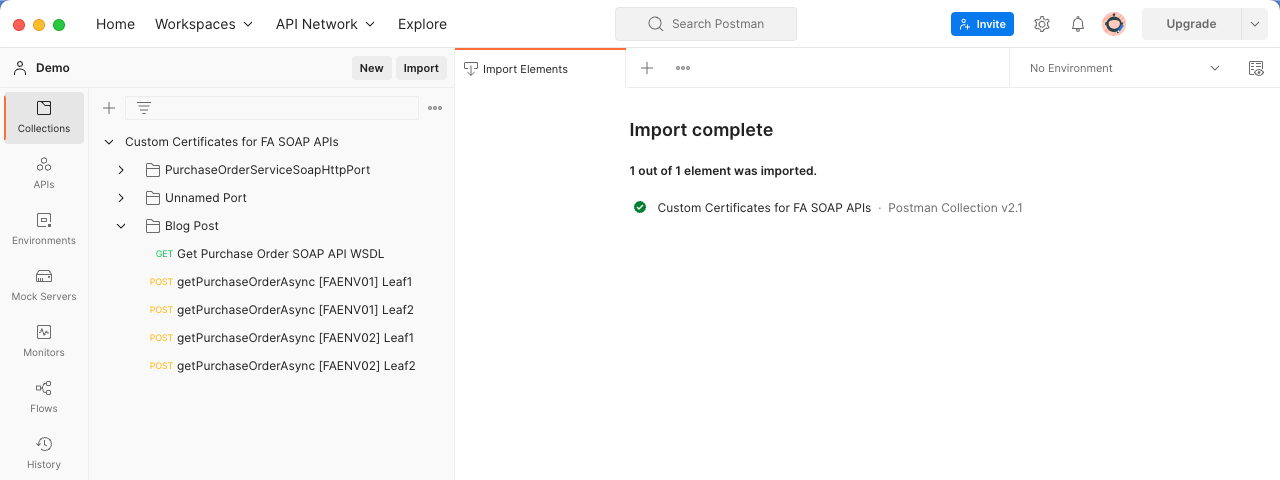Click the Invite button
Image resolution: width=1280 pixels, height=480 pixels.
(x=982, y=24)
